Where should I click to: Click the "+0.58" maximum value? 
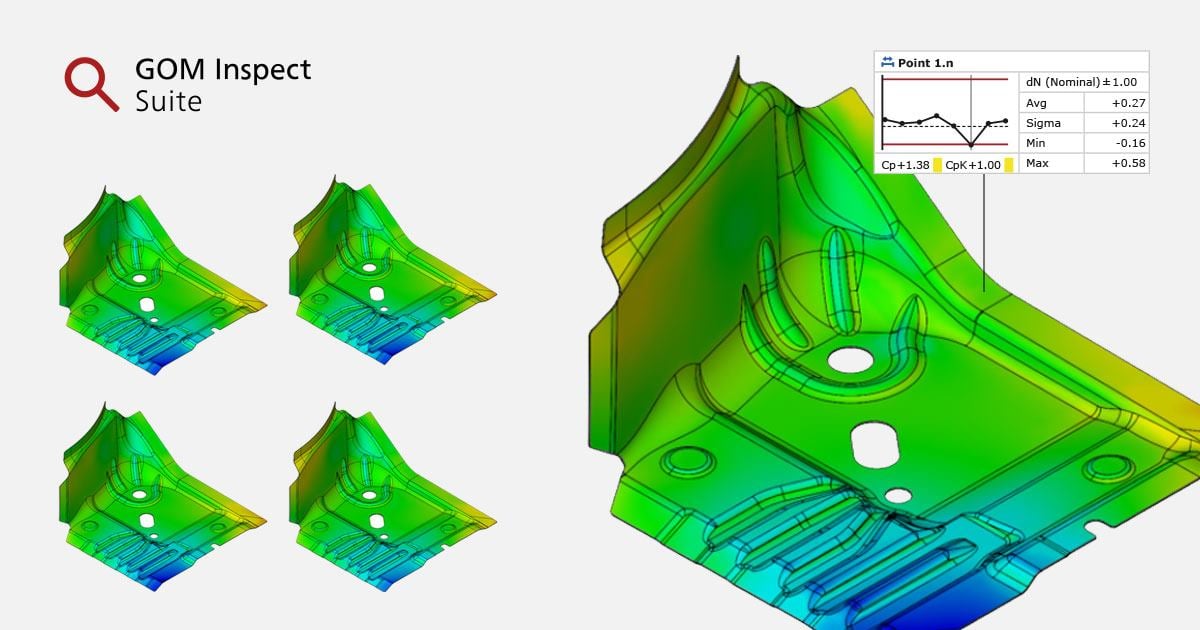pyautogui.click(x=1128, y=163)
